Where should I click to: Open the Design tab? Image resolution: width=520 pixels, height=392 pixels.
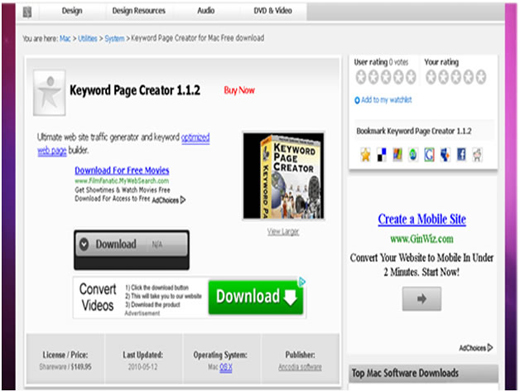[x=72, y=11]
